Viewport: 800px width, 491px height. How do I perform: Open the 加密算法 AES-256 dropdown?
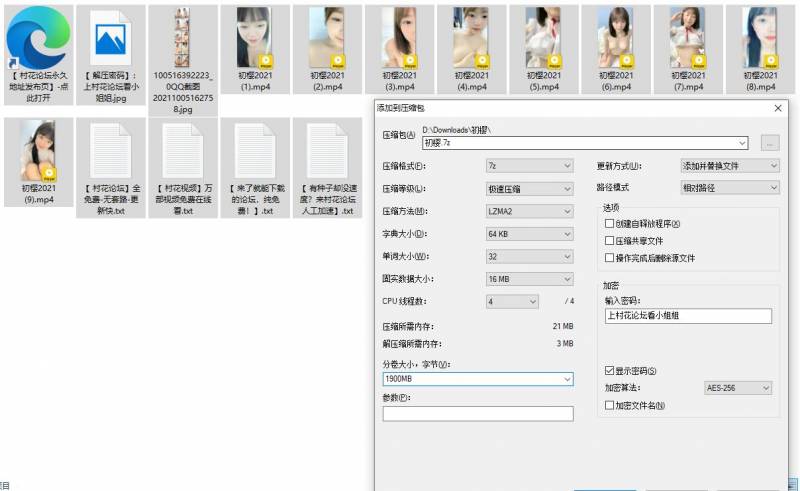[738, 387]
